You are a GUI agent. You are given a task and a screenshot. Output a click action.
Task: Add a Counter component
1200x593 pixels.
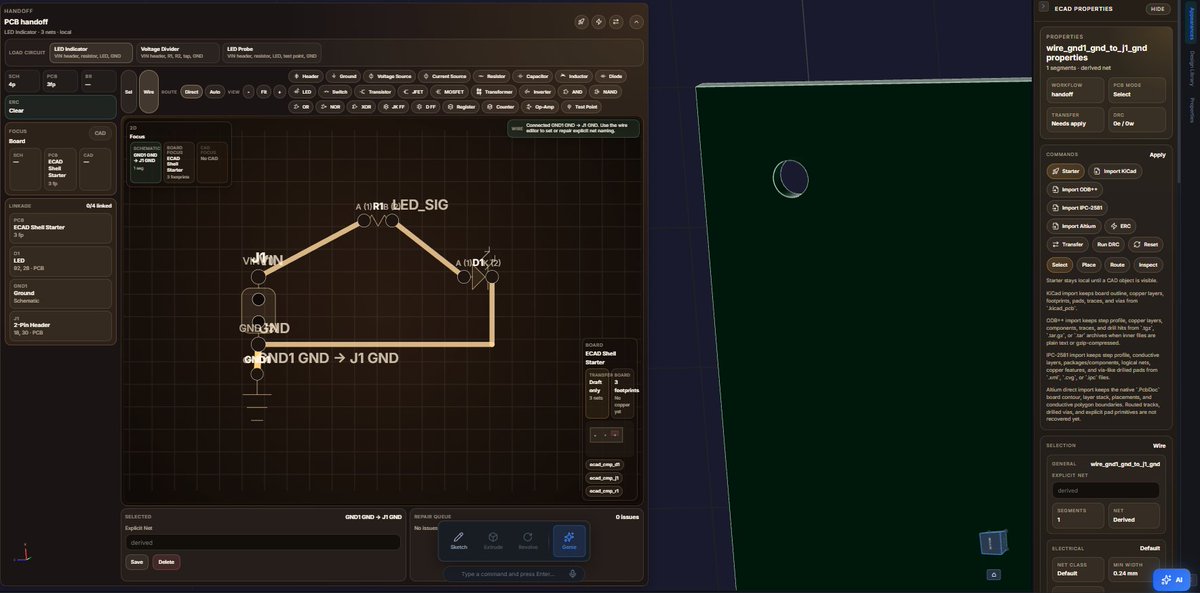click(x=502, y=106)
